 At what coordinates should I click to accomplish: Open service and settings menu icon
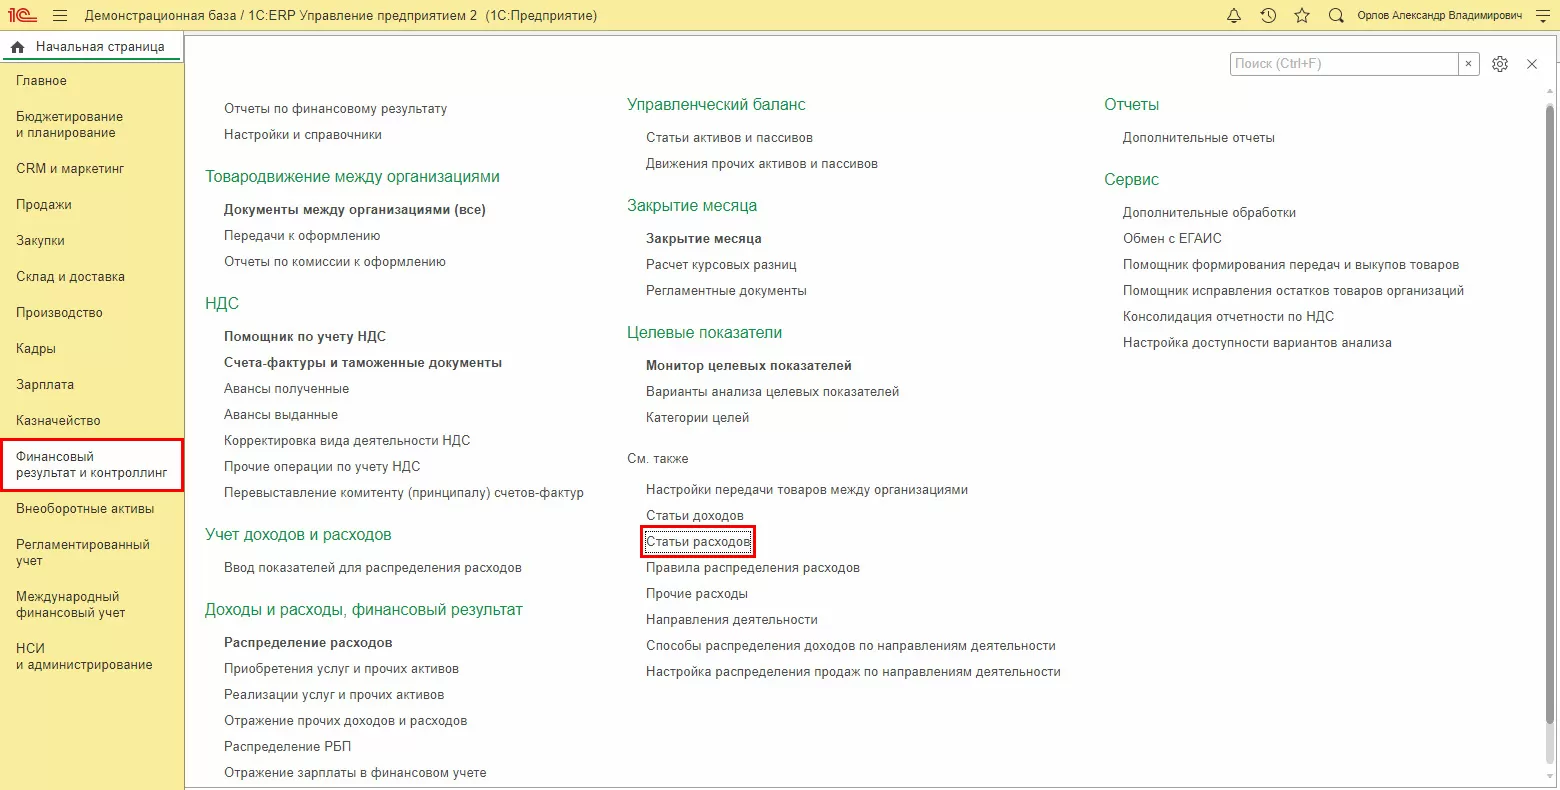coord(1542,16)
